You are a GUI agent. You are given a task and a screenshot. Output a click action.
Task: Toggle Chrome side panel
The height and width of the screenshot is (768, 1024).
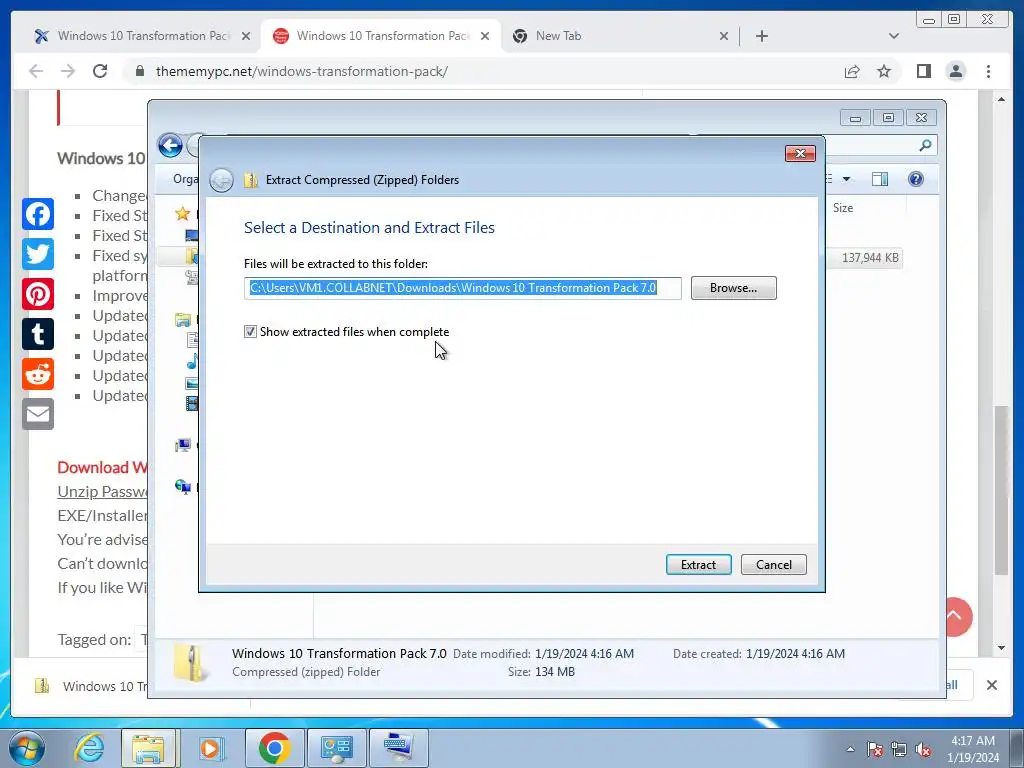point(923,71)
